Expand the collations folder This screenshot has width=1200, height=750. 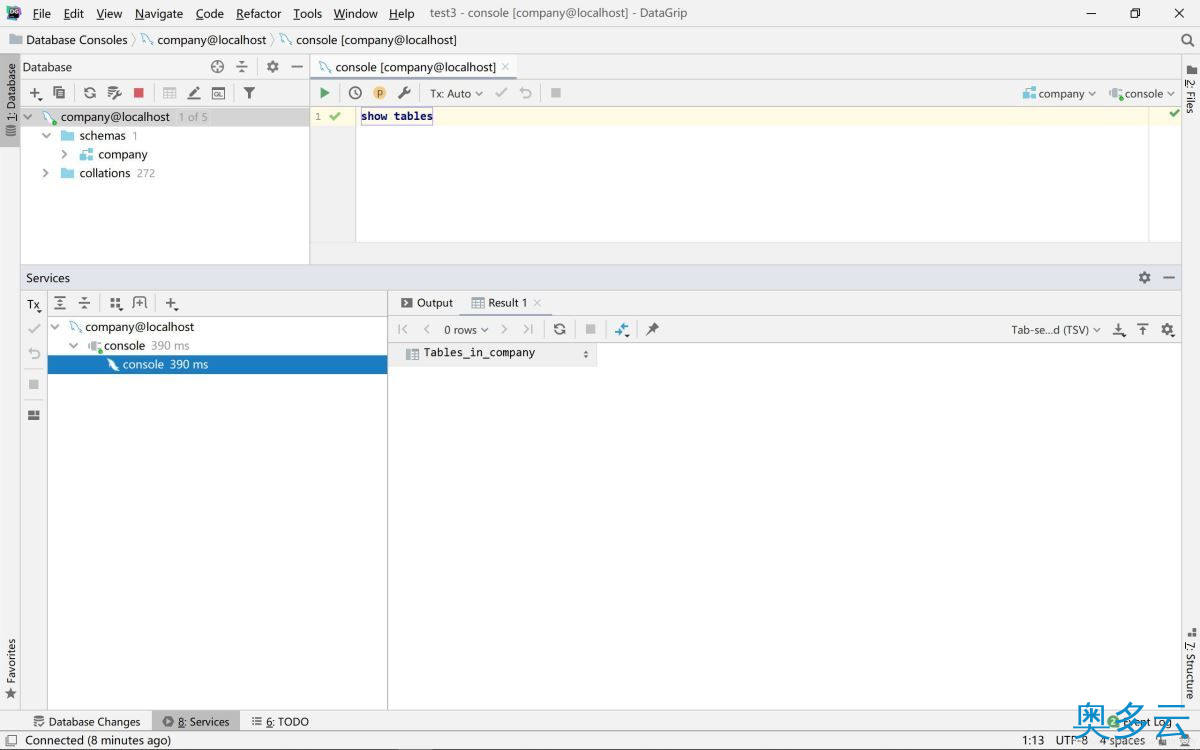click(x=45, y=173)
